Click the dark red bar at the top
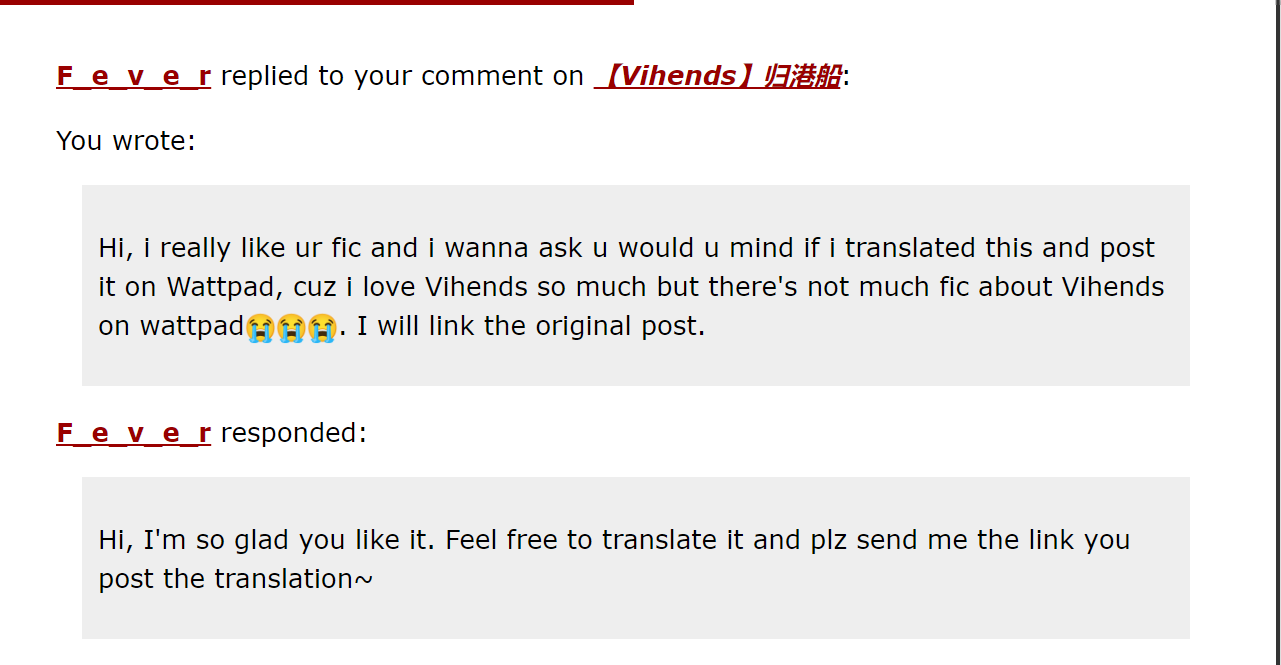1281x665 pixels. point(317,2)
